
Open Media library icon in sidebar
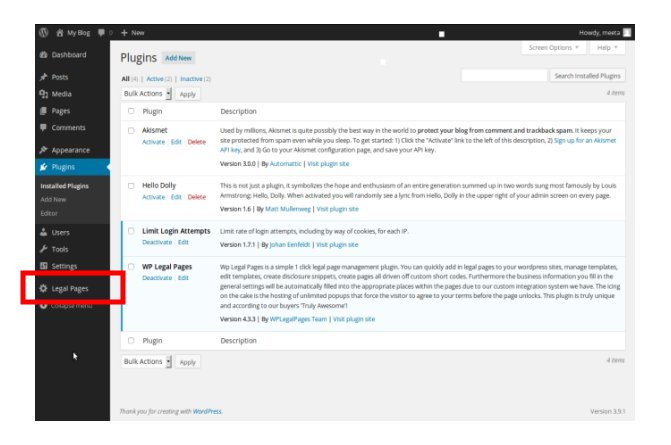pos(44,94)
